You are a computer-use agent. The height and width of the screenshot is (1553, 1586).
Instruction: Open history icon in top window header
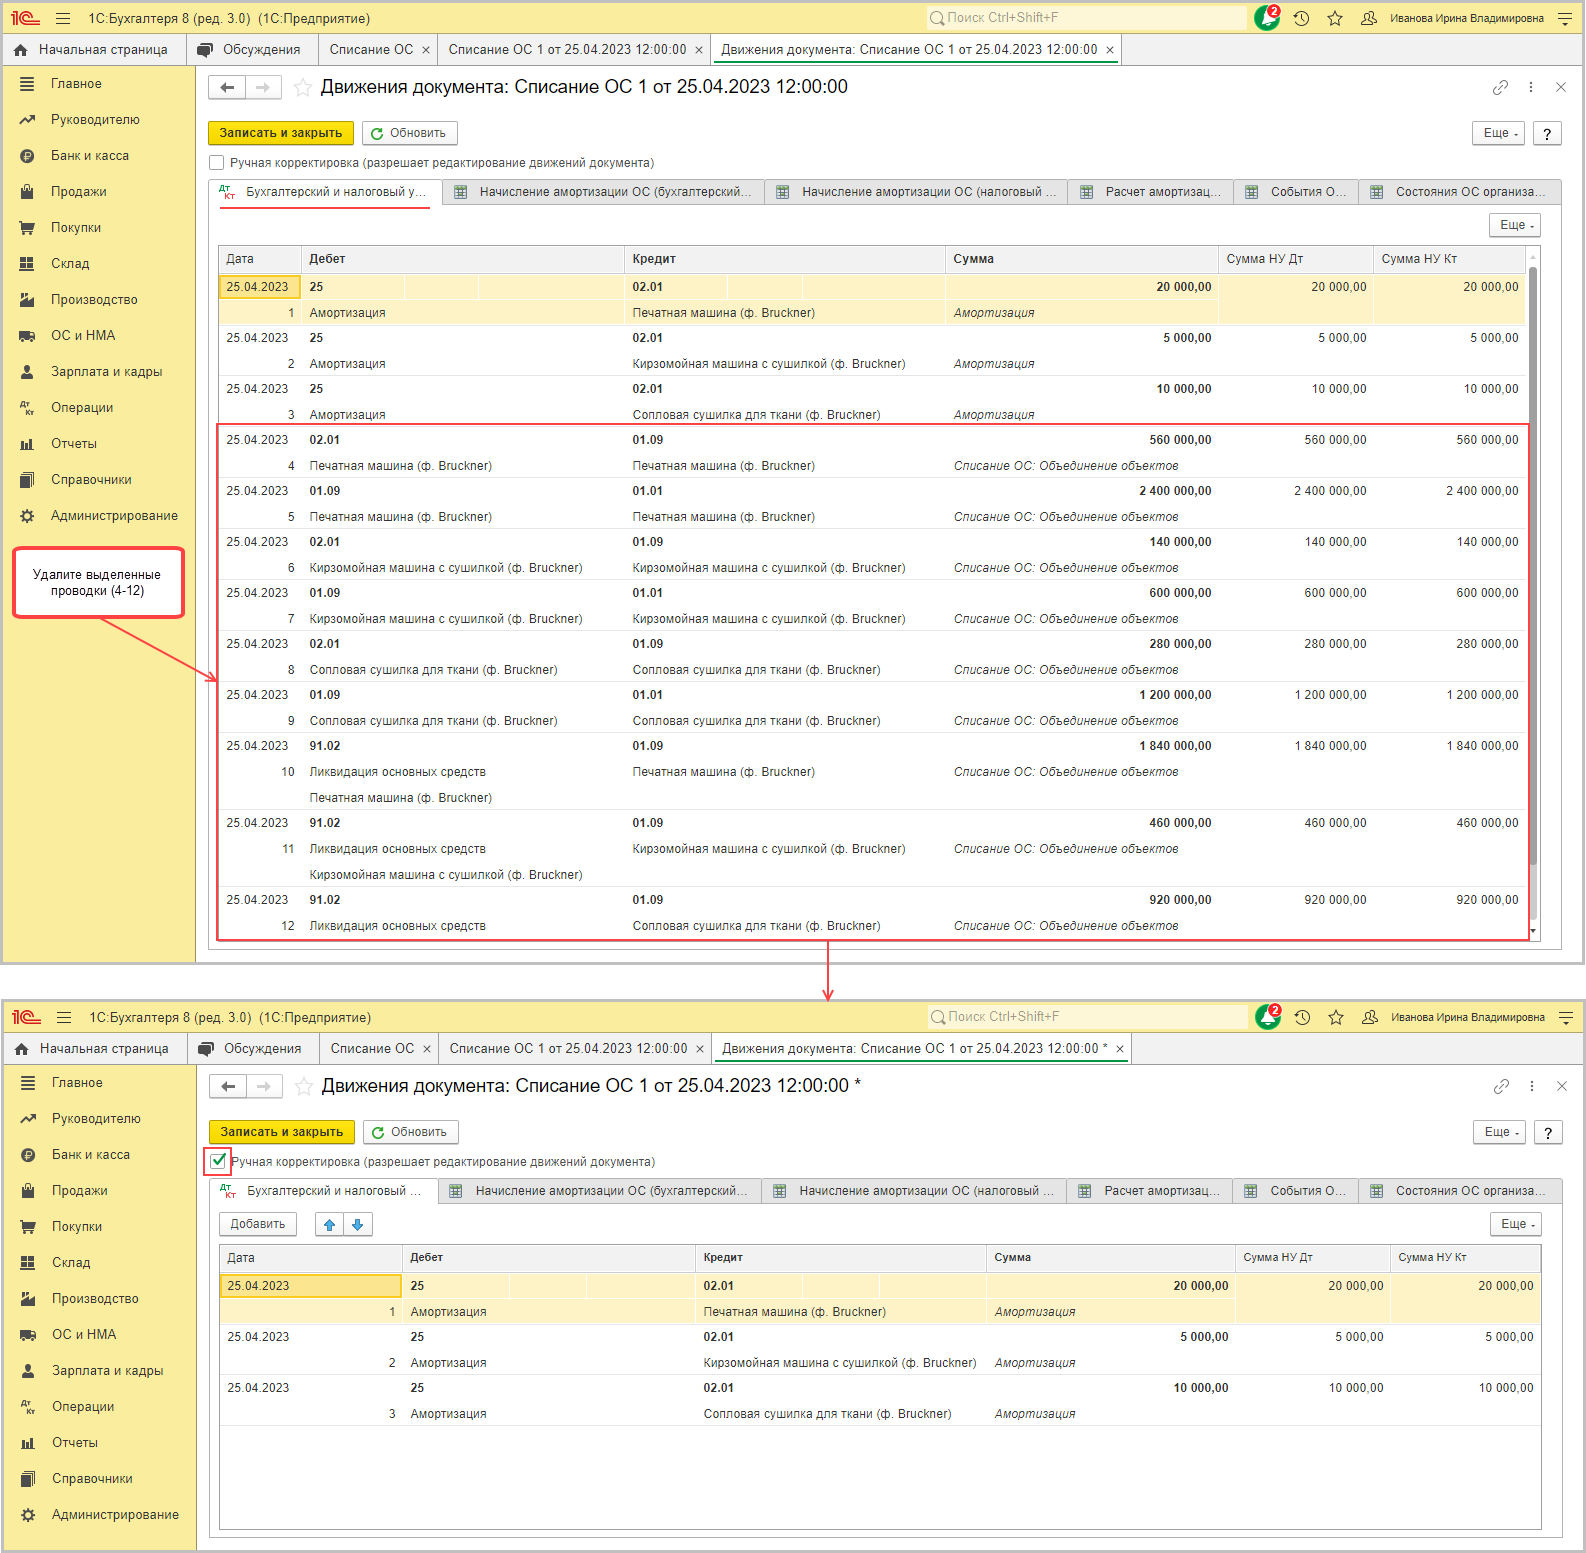1301,18
